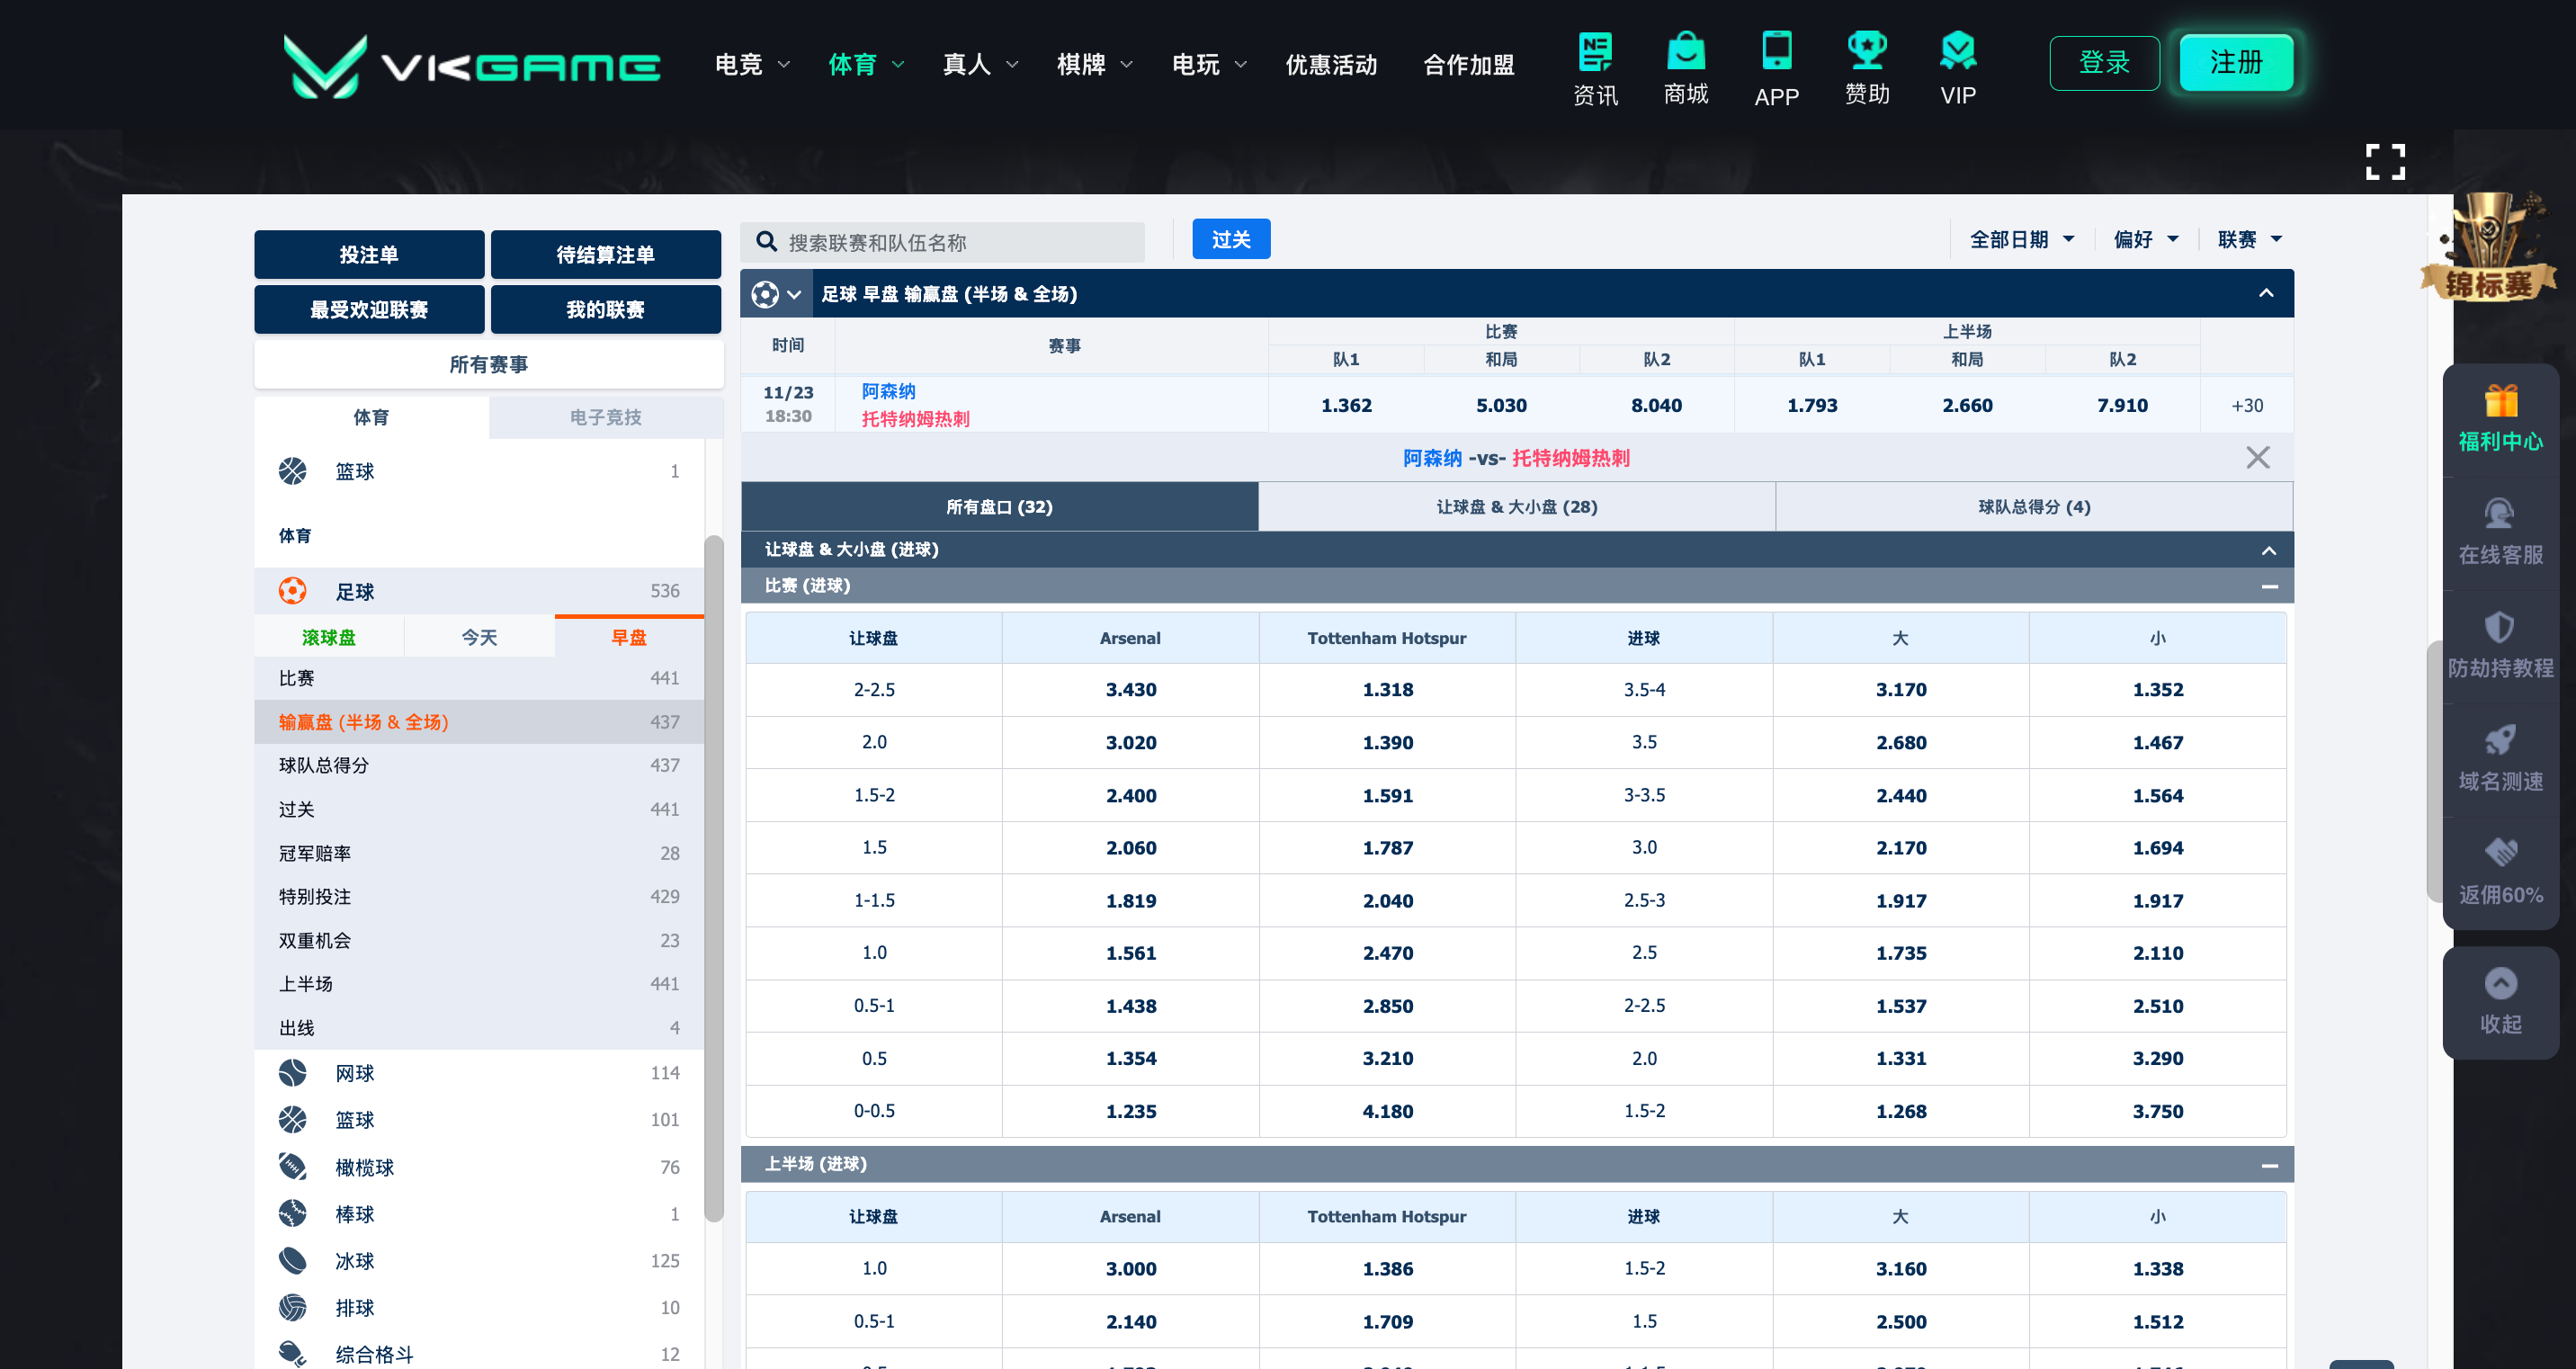This screenshot has width=2576, height=1369.
Task: Click the VKGAME logo
Action: pyautogui.click(x=471, y=65)
